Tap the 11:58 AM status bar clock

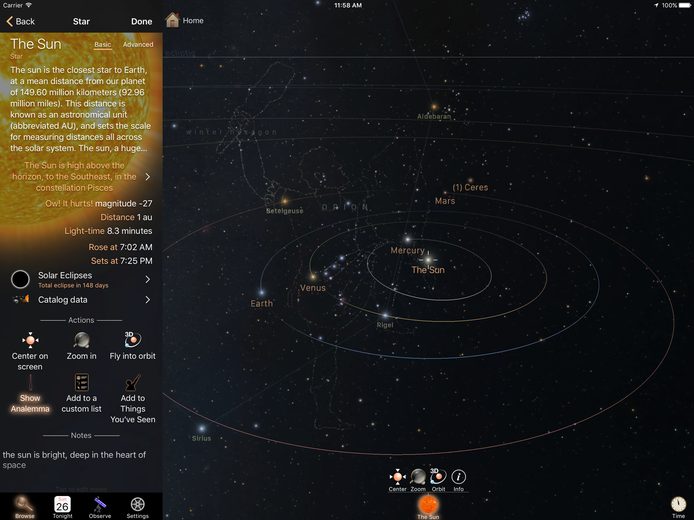click(348, 5)
